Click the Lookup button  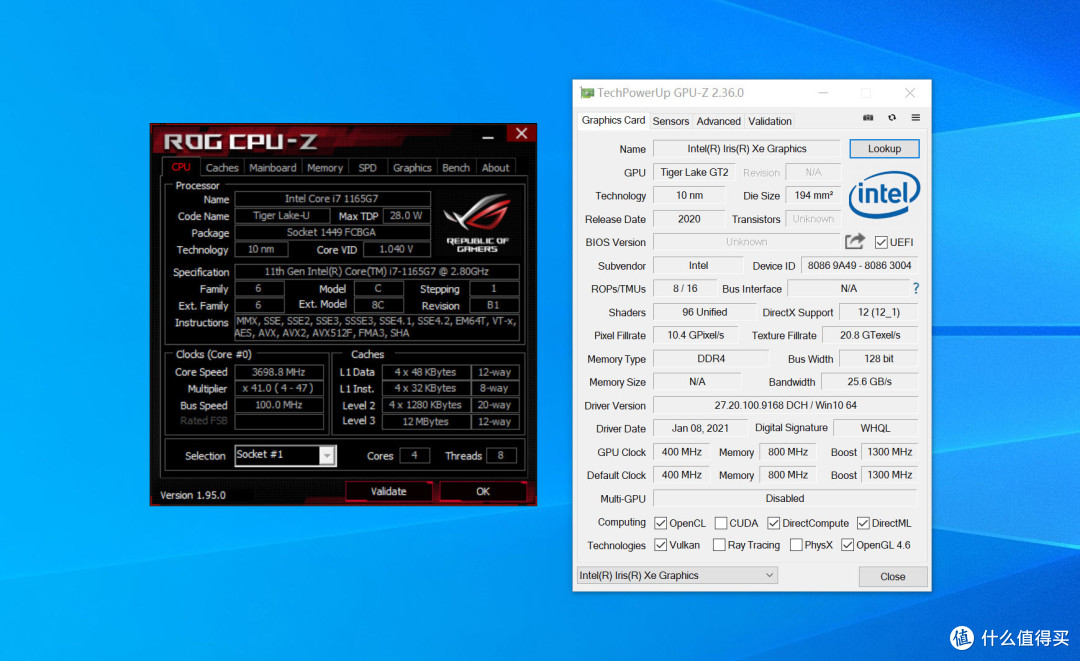click(884, 149)
